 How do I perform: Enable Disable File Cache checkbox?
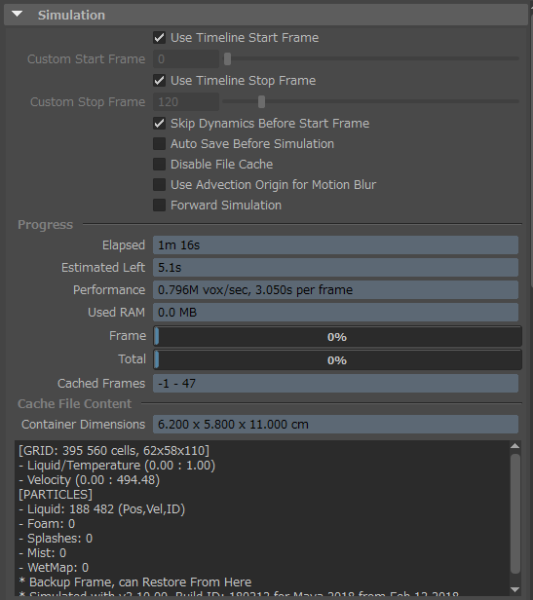click(x=159, y=164)
